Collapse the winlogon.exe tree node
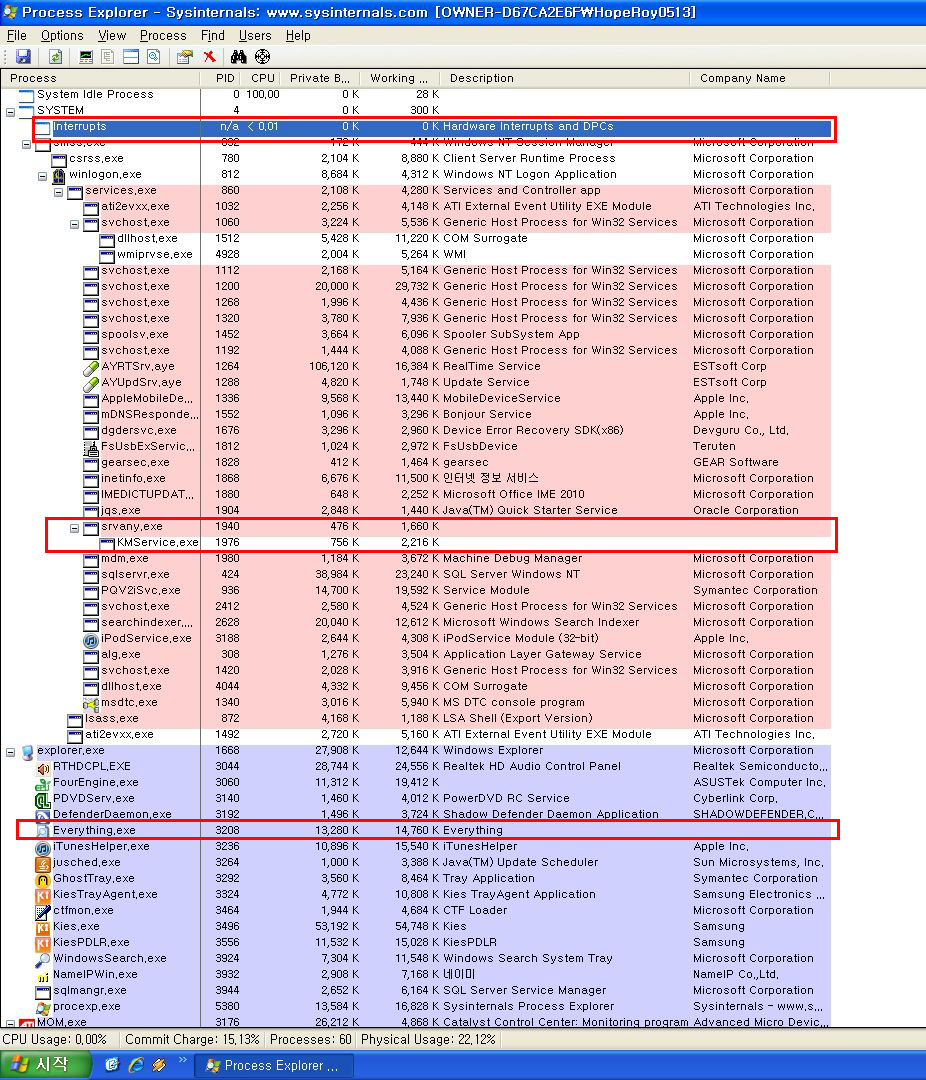Screen dimensions: 926x1080 42,176
